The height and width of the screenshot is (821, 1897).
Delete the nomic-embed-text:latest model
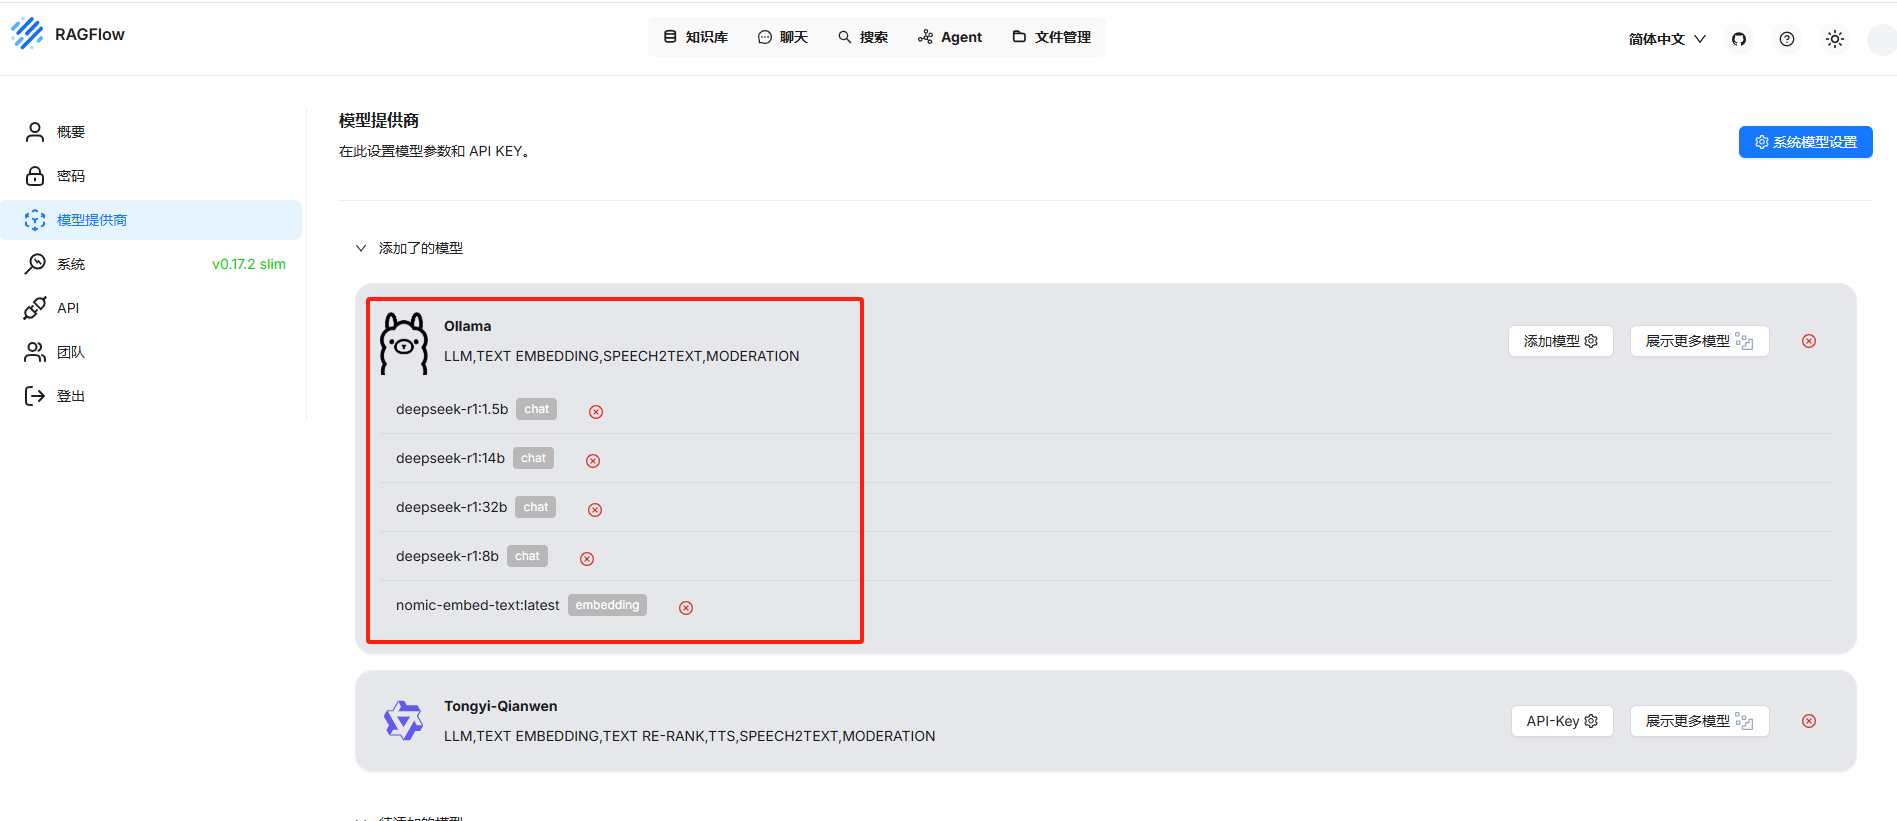pos(686,608)
